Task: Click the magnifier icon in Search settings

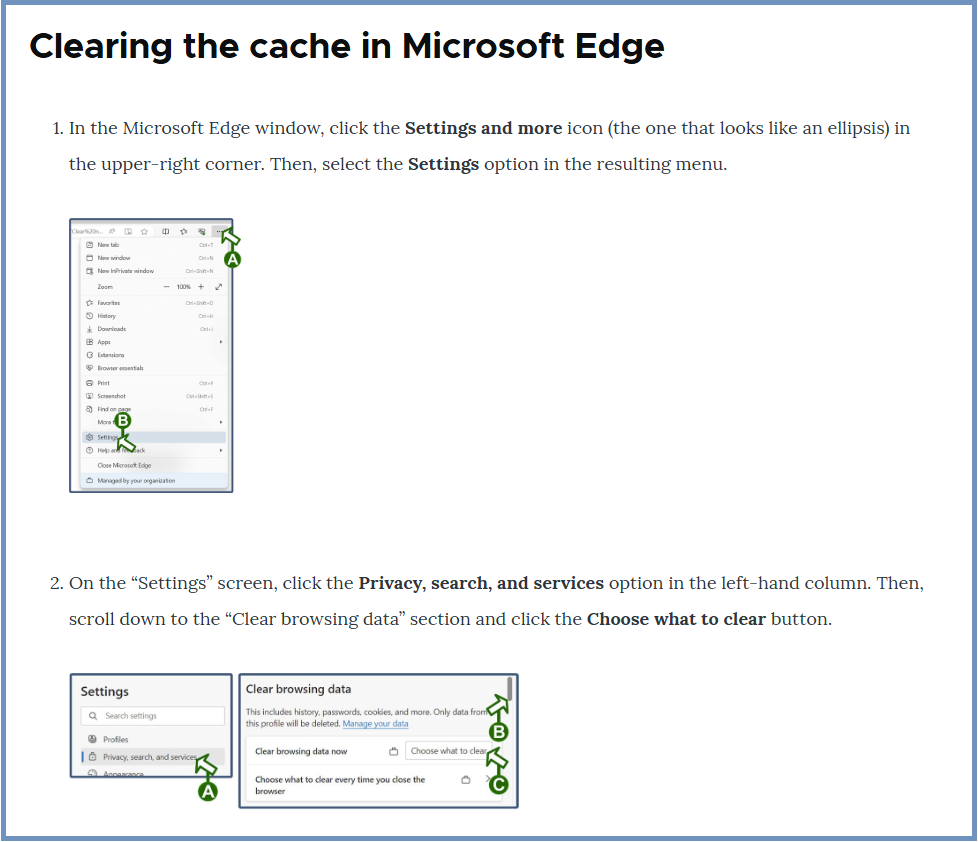Action: [x=93, y=716]
